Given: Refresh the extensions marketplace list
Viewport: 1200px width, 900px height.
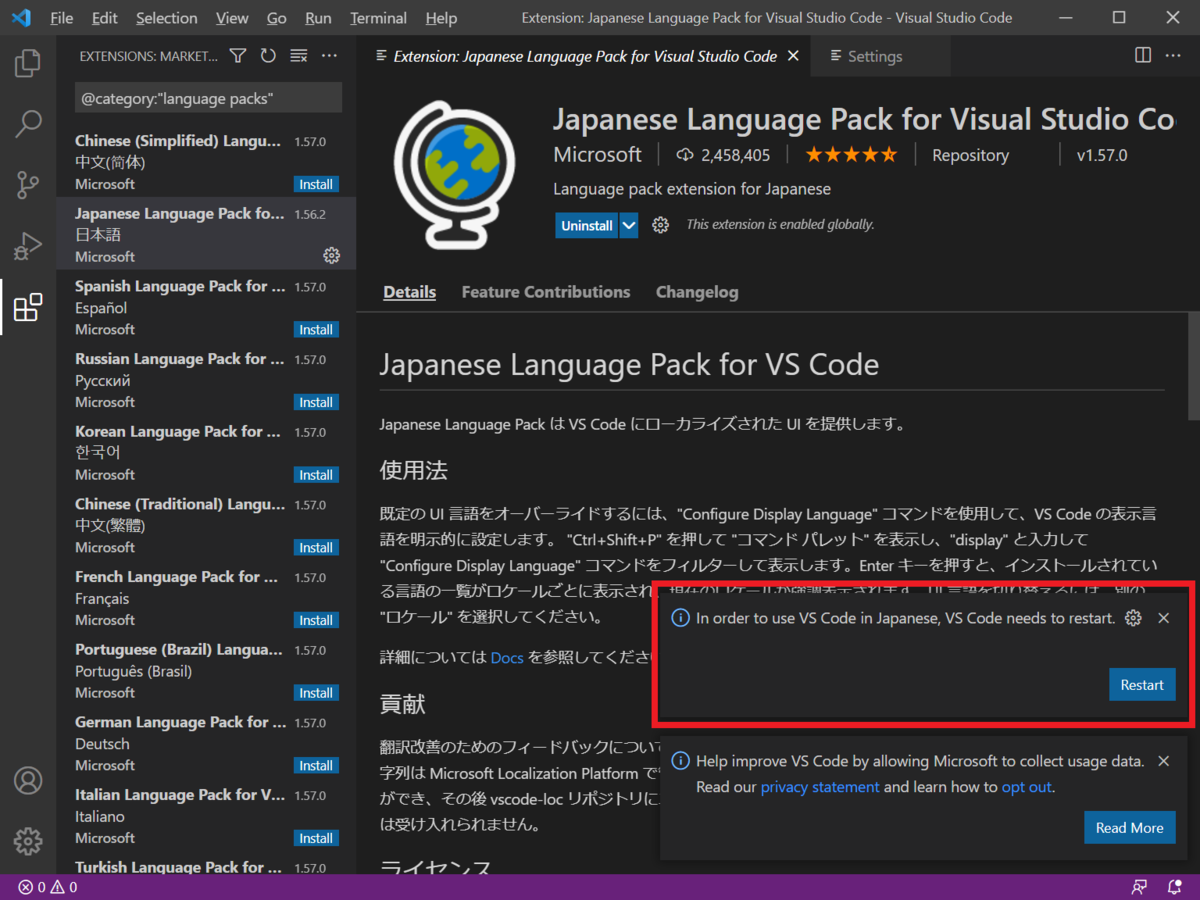Looking at the screenshot, I should click(x=268, y=56).
